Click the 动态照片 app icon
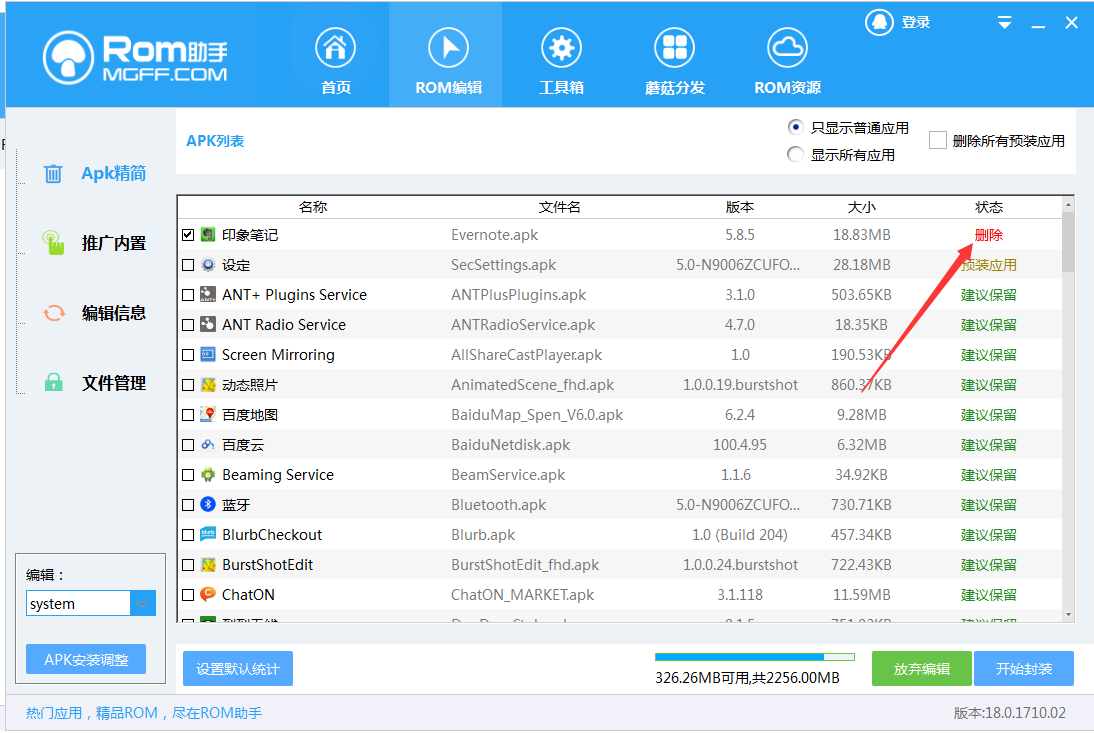 [208, 384]
